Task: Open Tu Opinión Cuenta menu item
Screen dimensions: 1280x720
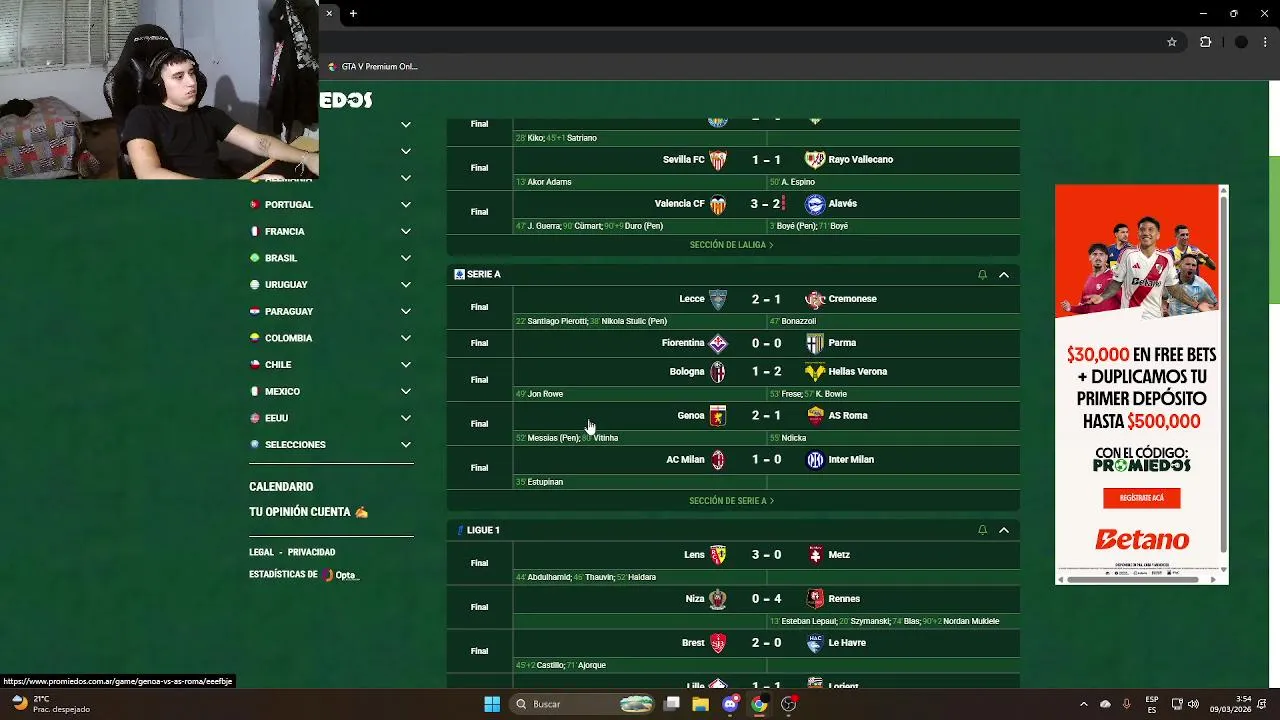Action: coord(308,512)
